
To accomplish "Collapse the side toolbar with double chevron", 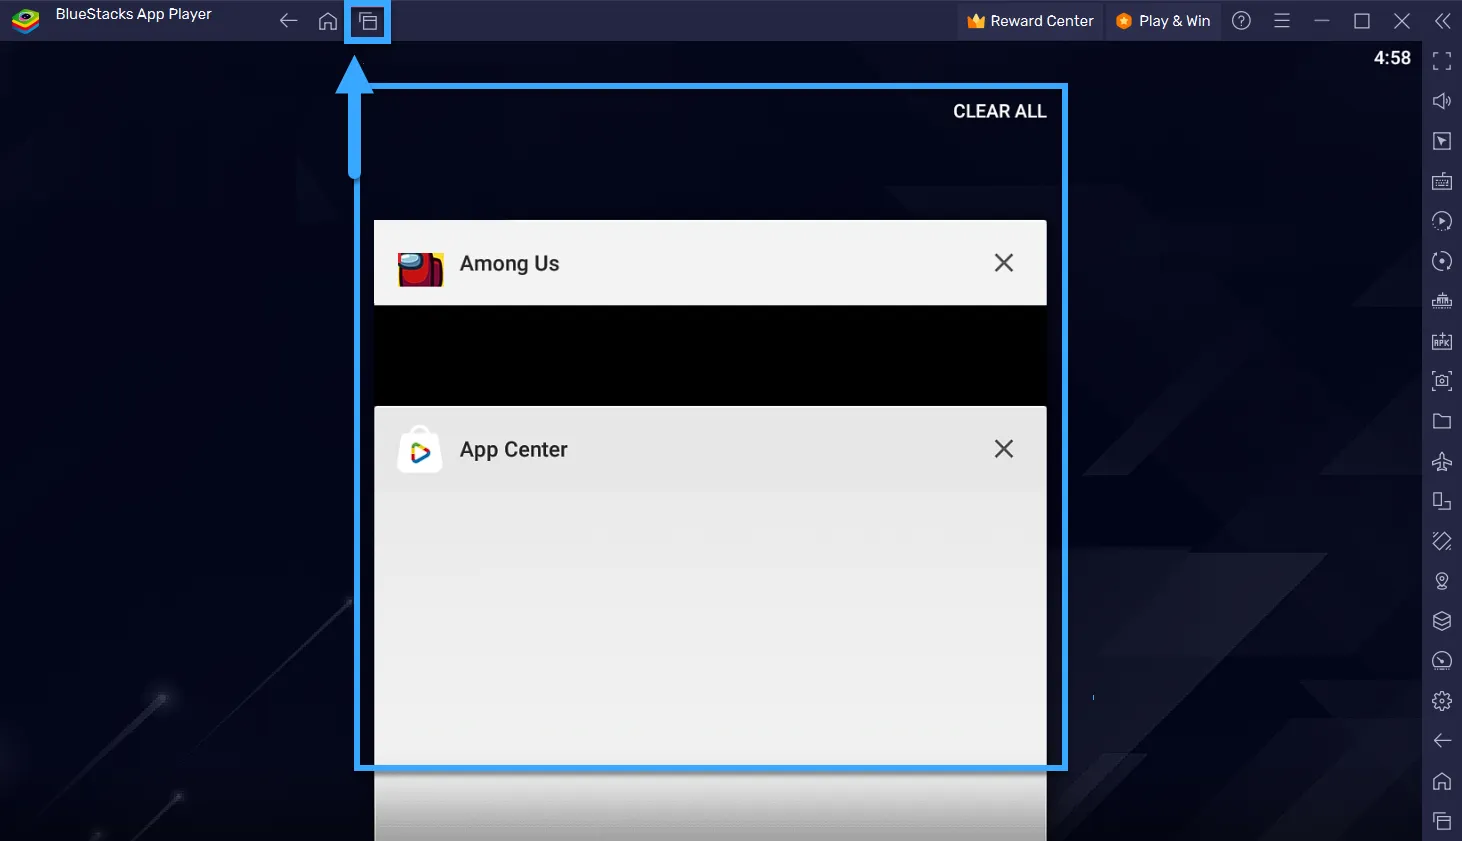I will coord(1442,21).
